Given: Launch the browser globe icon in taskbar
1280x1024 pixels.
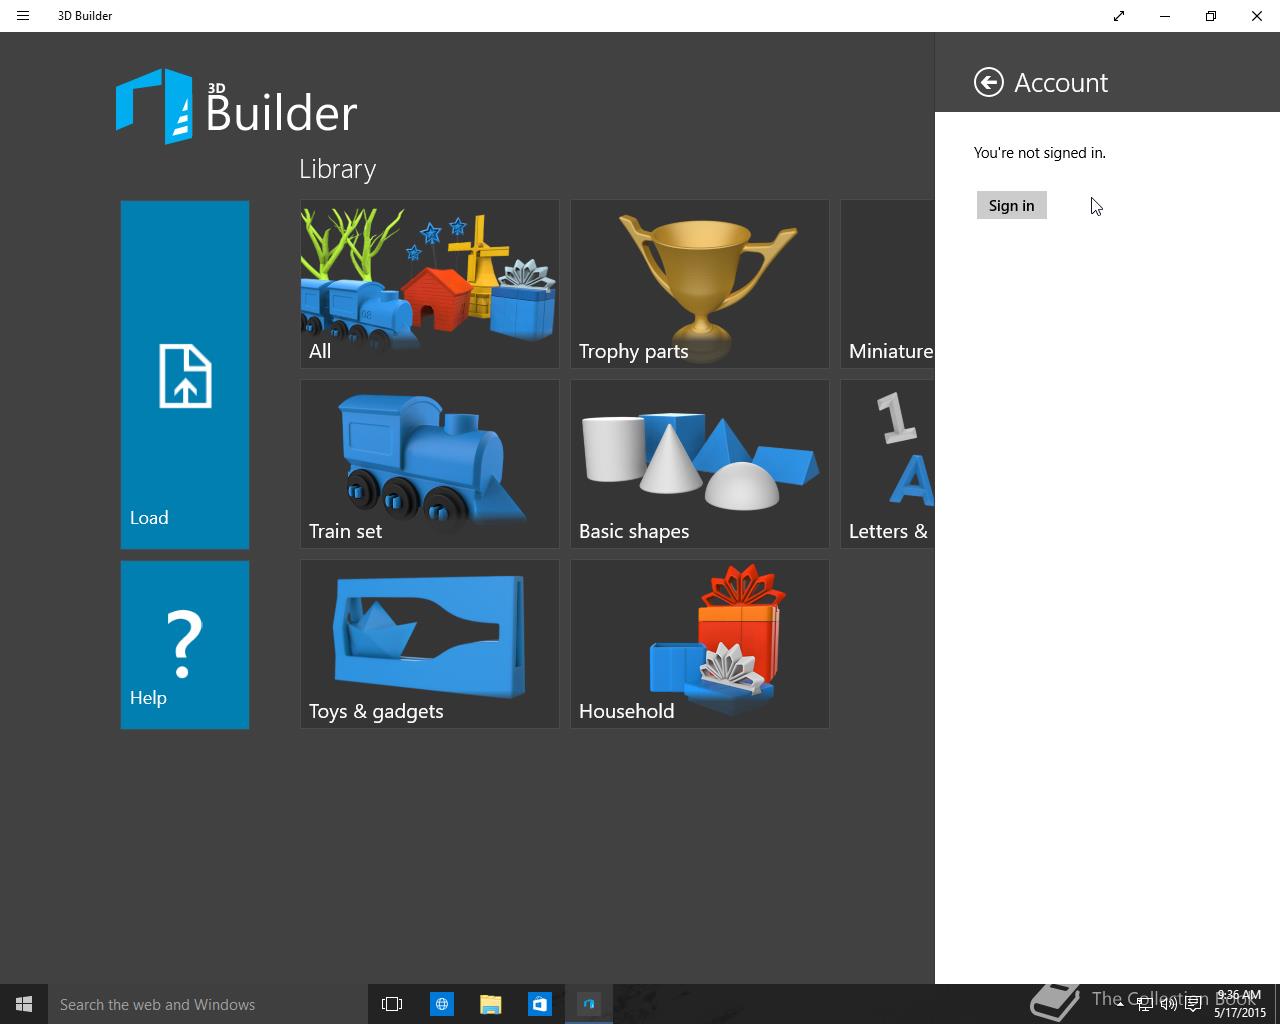Looking at the screenshot, I should pyautogui.click(x=441, y=1004).
